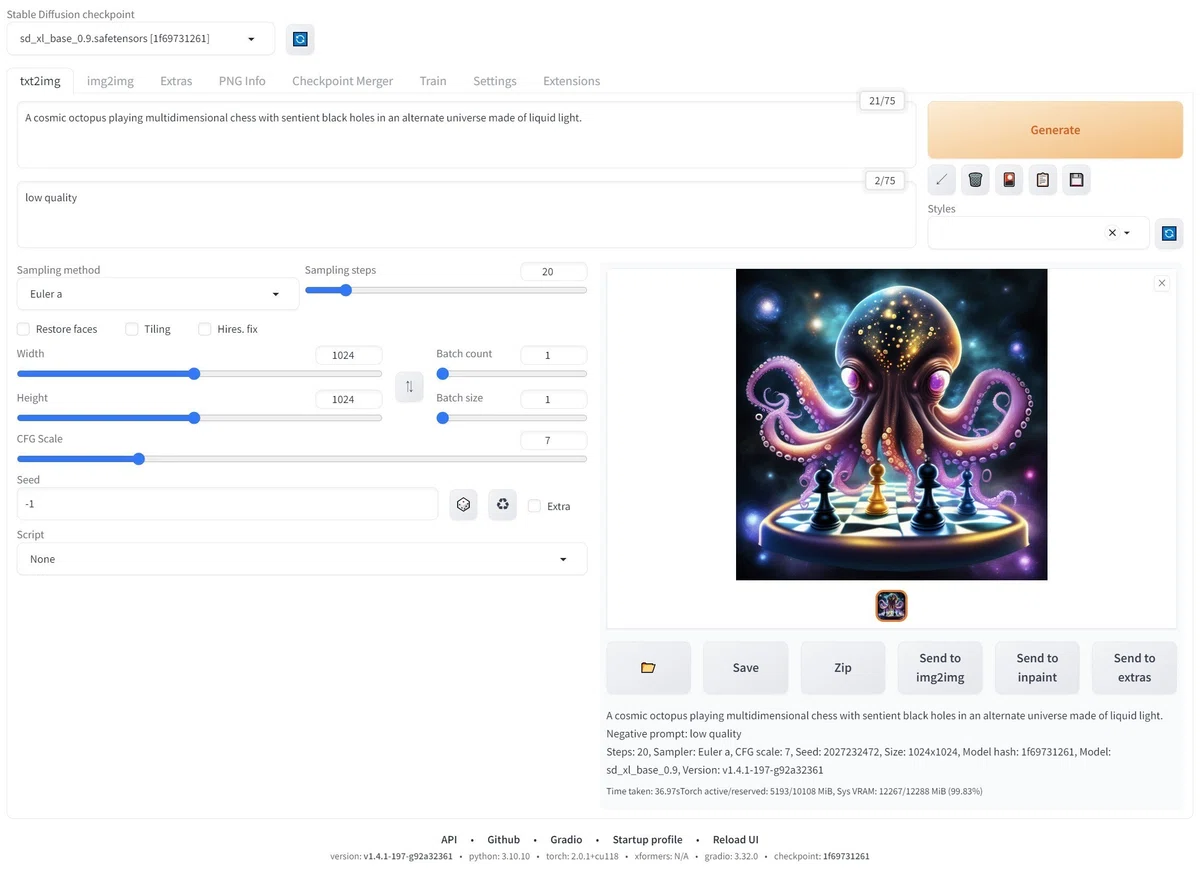
Task: Click the CFG Scale slider handle
Action: click(x=139, y=459)
